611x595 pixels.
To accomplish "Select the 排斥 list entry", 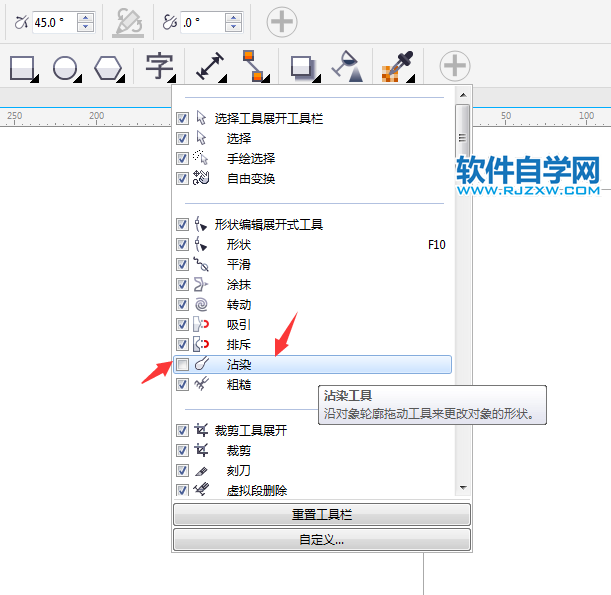I will [312, 344].
